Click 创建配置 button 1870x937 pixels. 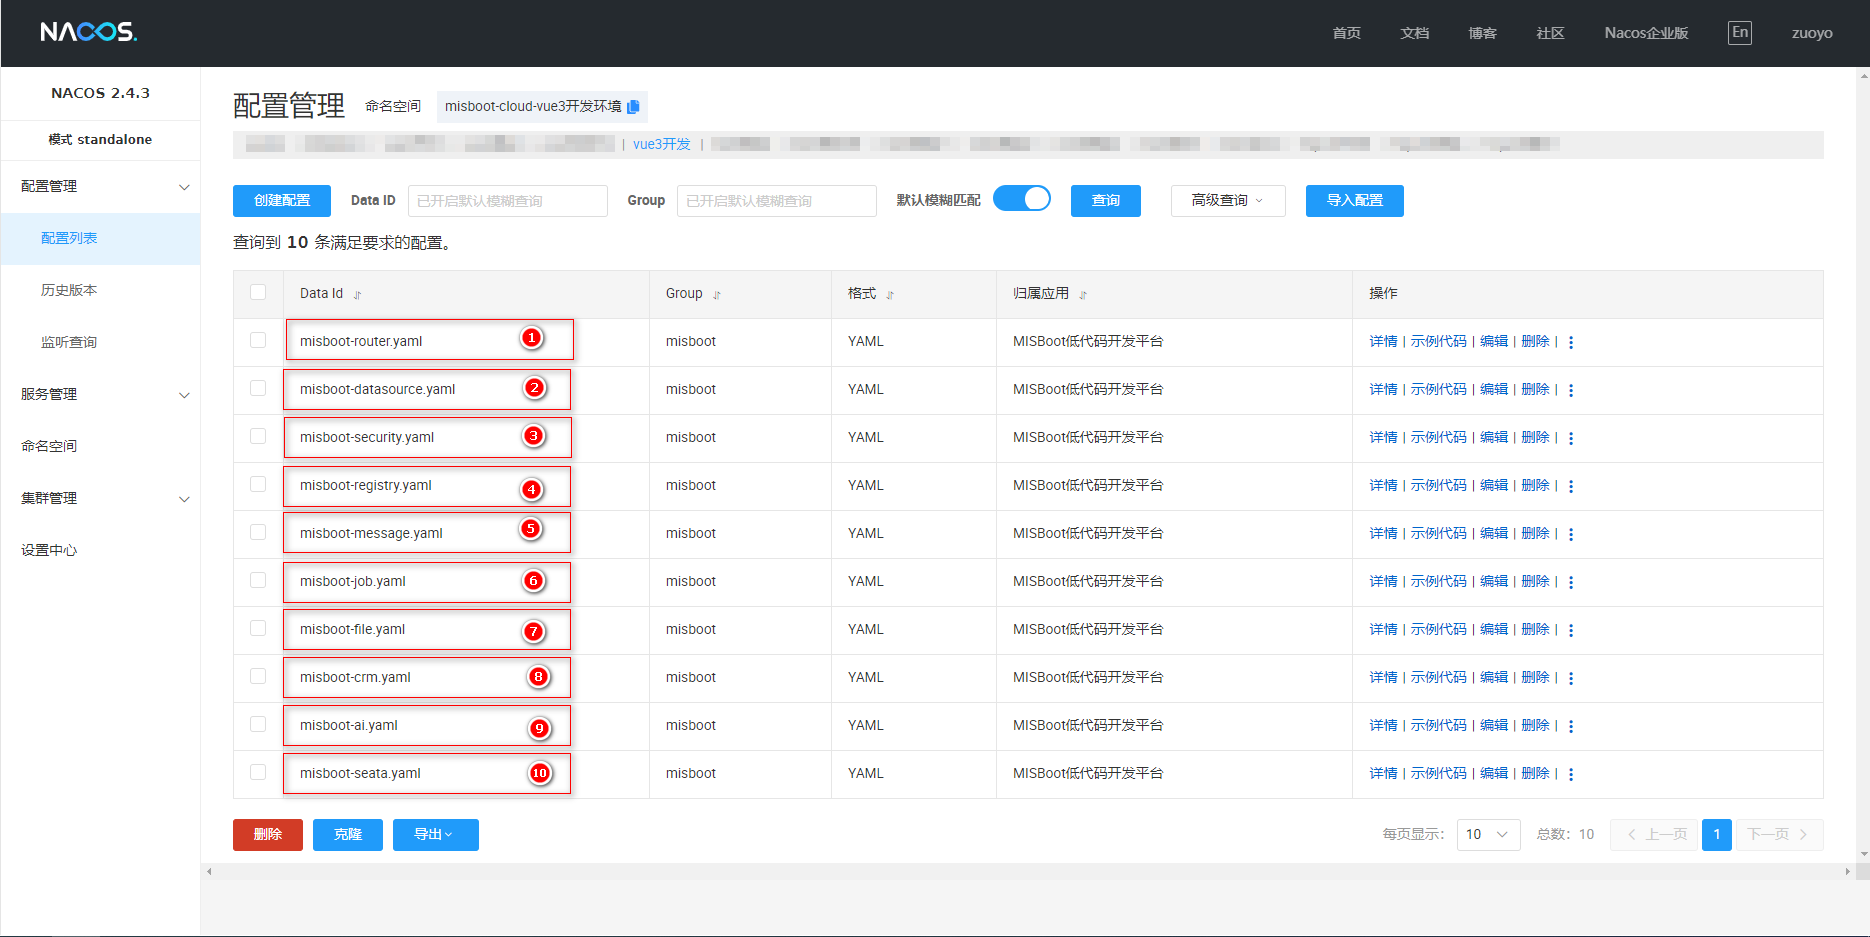(282, 201)
